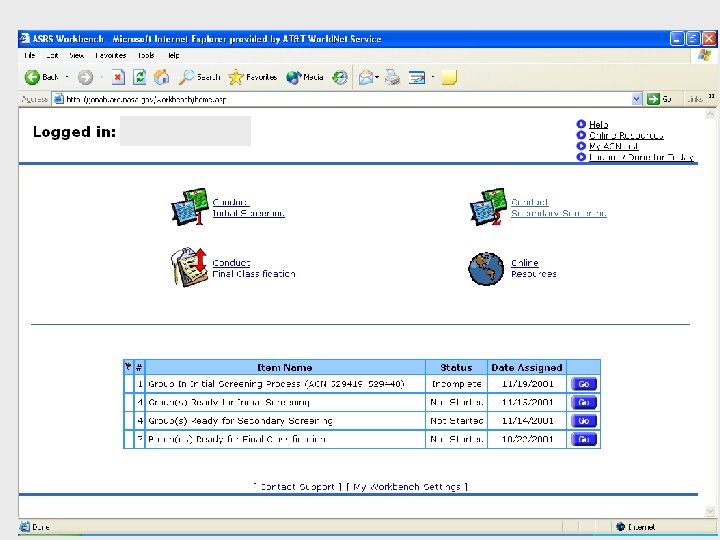Click Go for Ready for Final Classification row
Screen dimensions: 720x540
tap(584, 439)
